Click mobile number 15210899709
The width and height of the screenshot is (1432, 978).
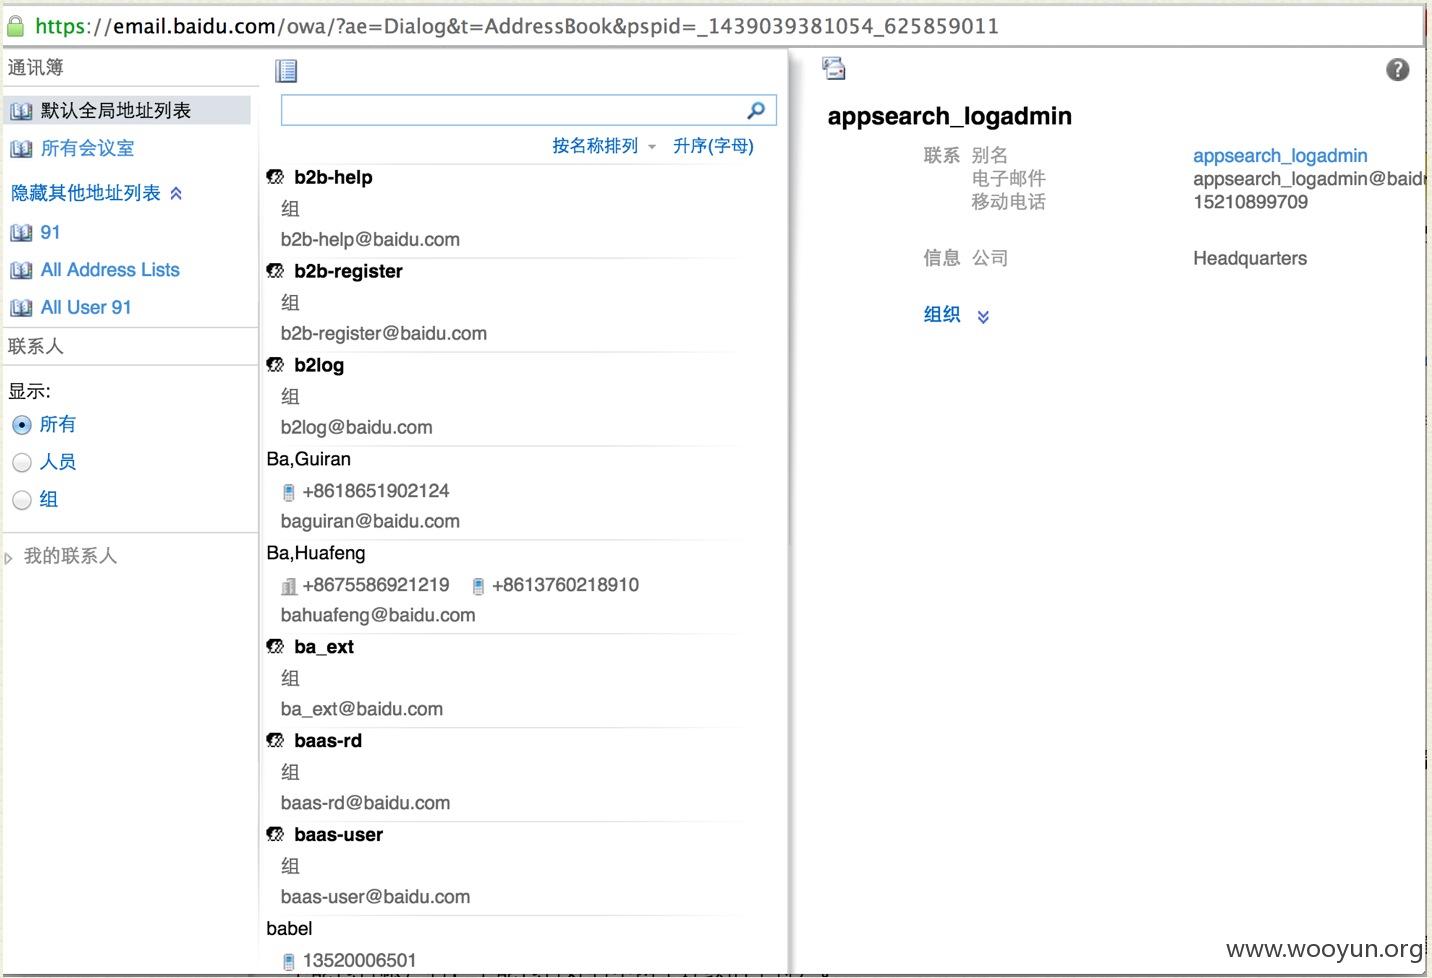(1250, 202)
